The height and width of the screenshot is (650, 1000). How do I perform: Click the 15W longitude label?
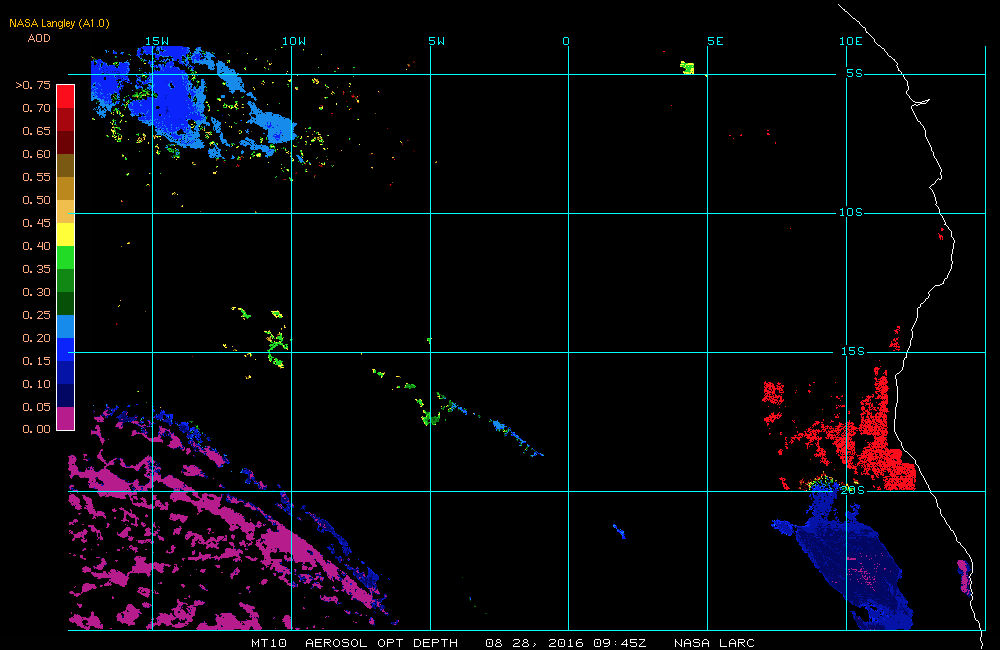tap(157, 41)
